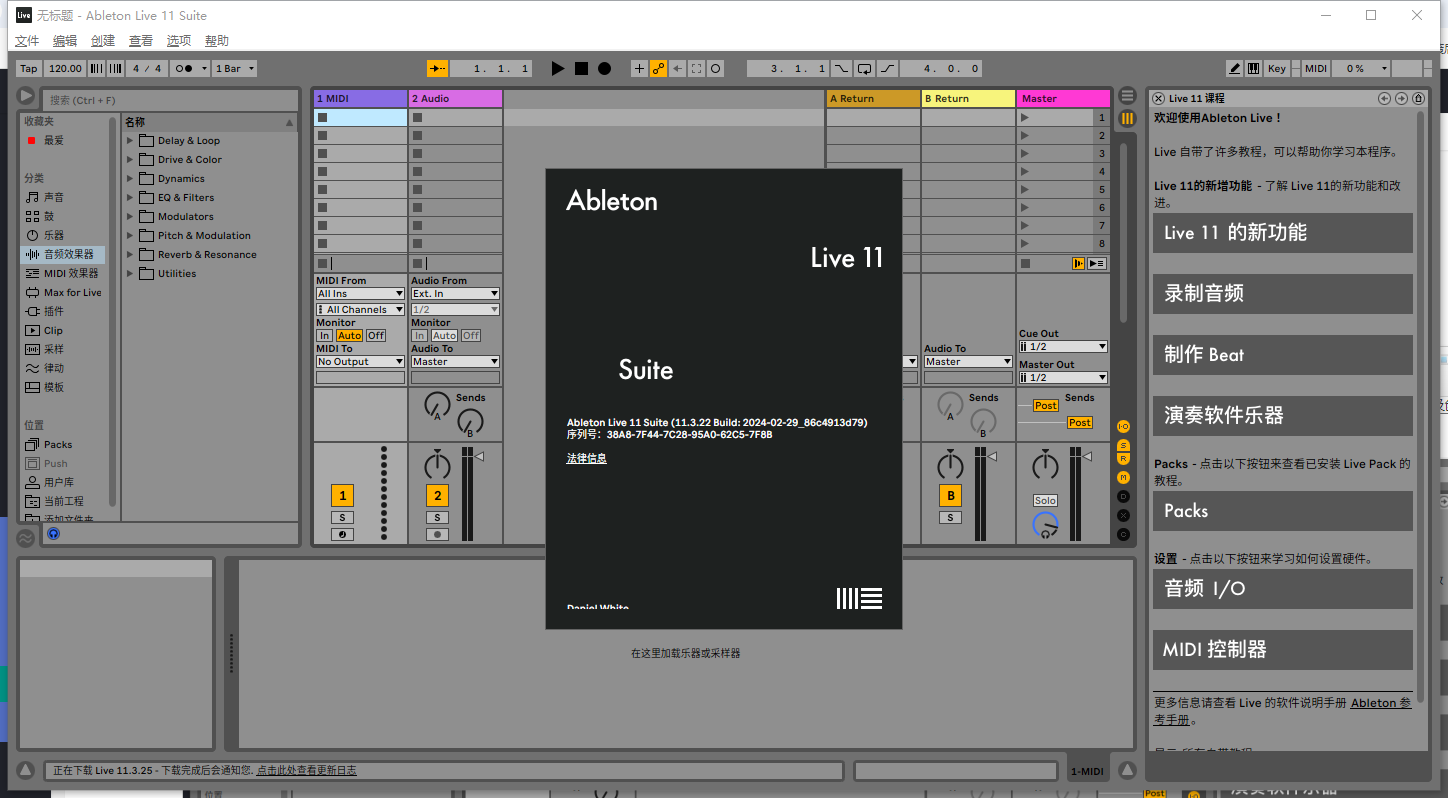Screen dimensions: 1448x798
Task: Click Re-Enable Automation arrow icon
Action: click(678, 69)
